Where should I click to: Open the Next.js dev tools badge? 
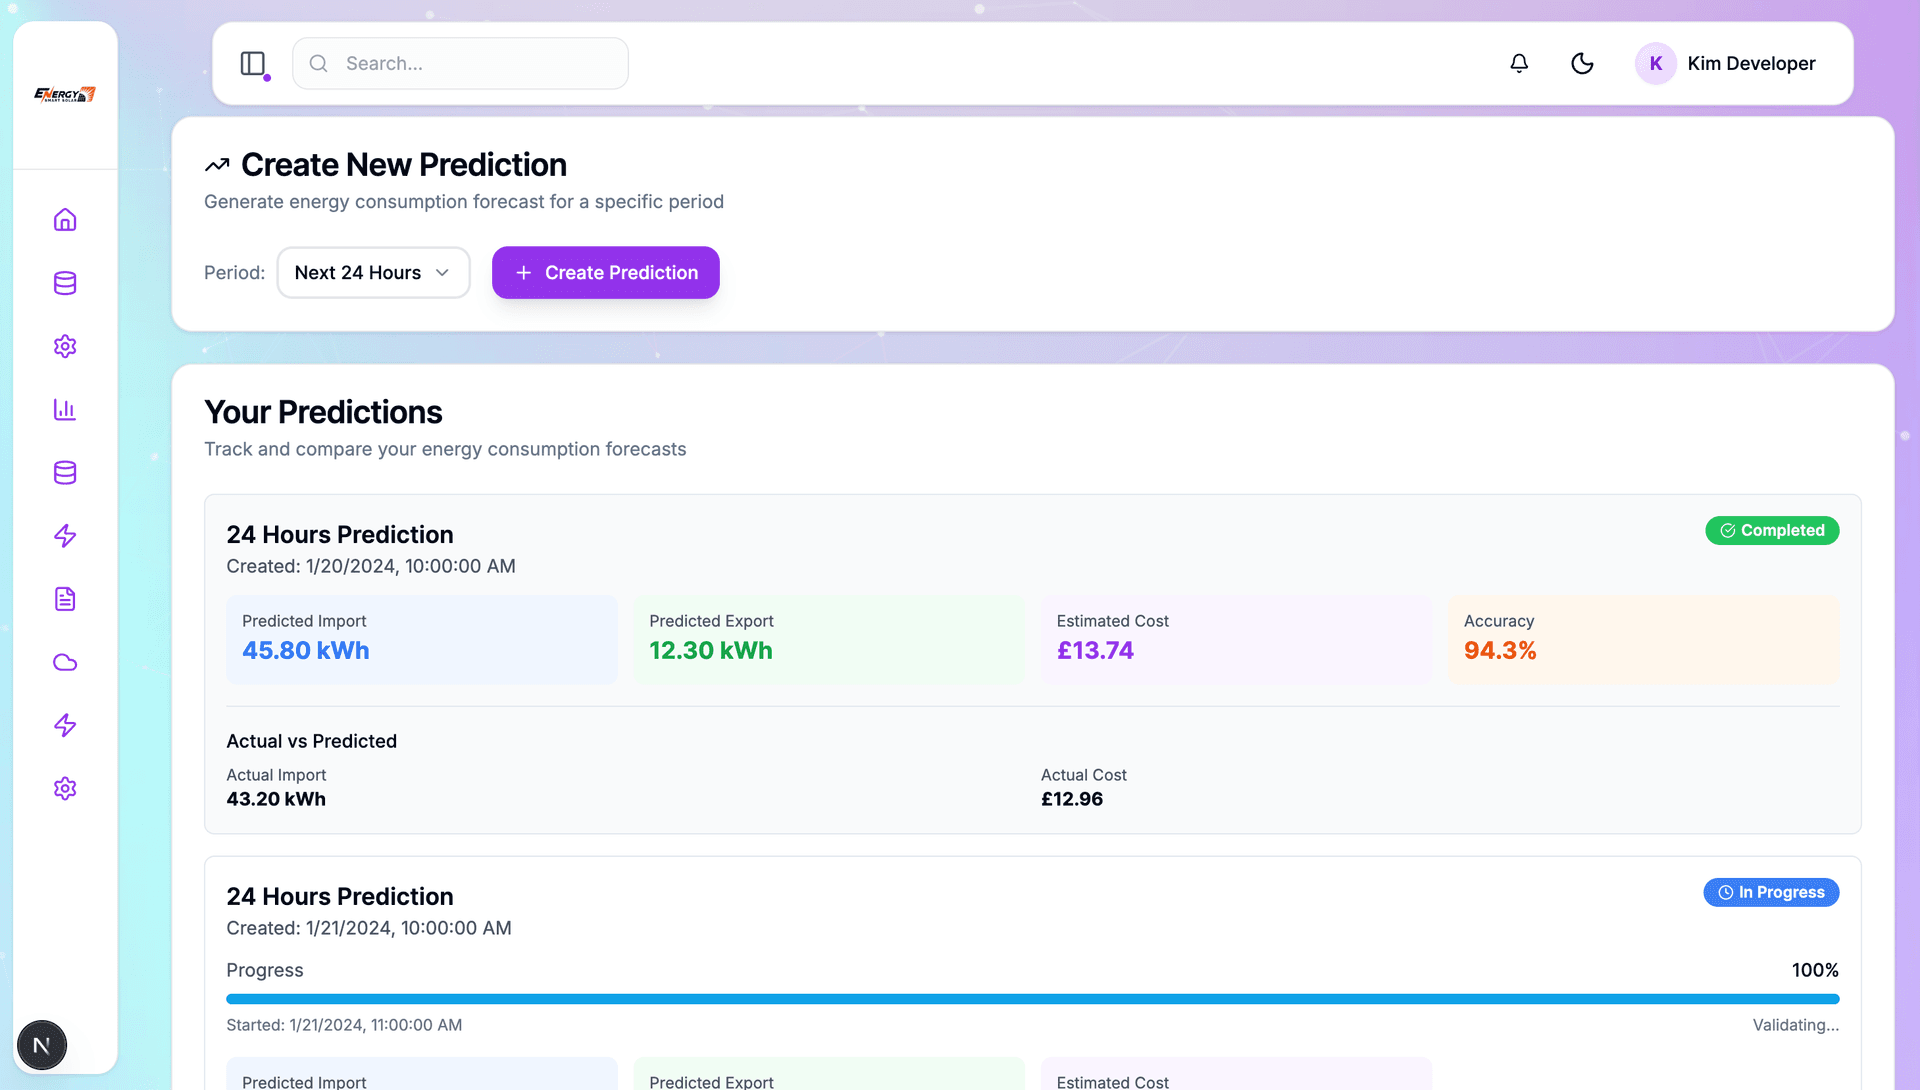coord(42,1045)
